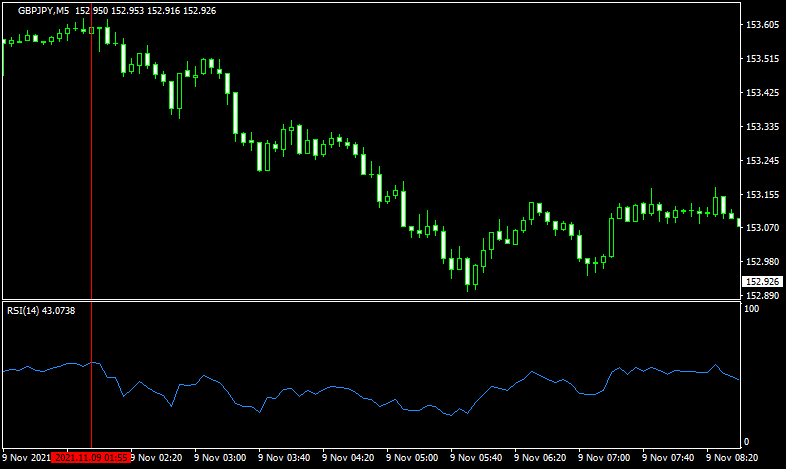
Task: Click the 152.953 high value in chart header
Action: [127, 11]
